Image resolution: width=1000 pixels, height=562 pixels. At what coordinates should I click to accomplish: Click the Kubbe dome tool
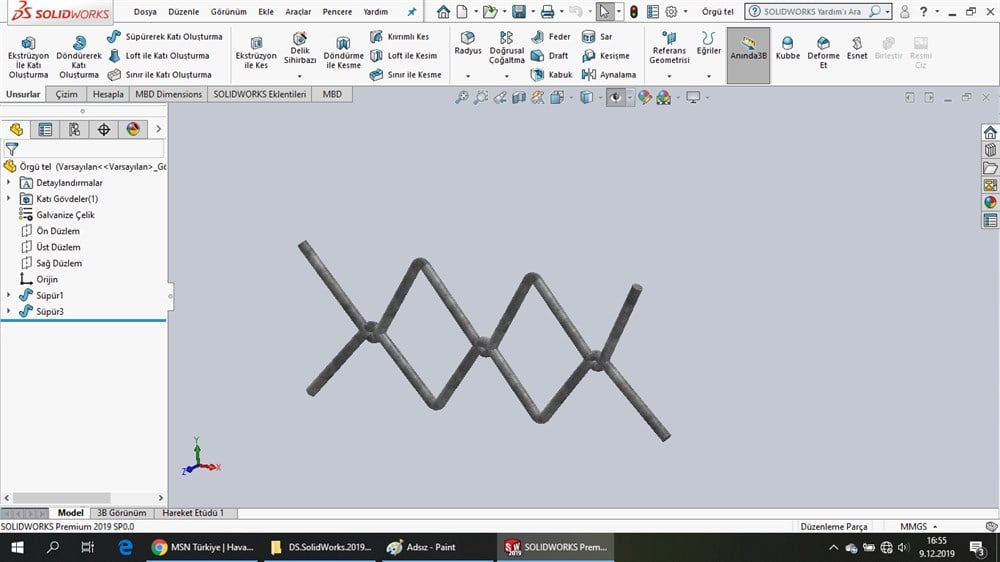coord(788,49)
